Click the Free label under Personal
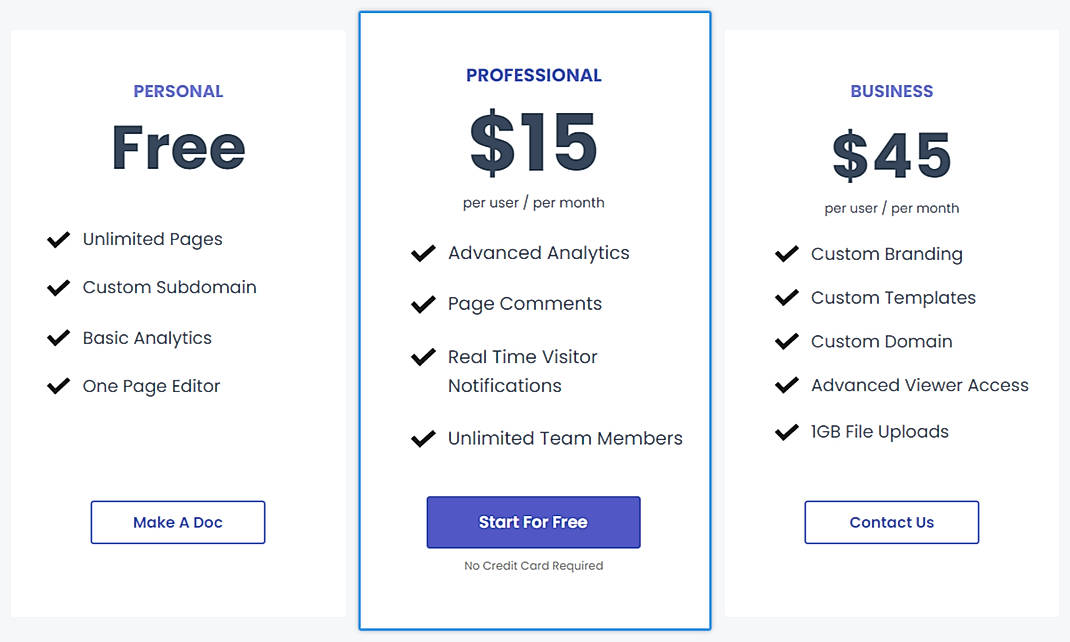 coord(178,147)
